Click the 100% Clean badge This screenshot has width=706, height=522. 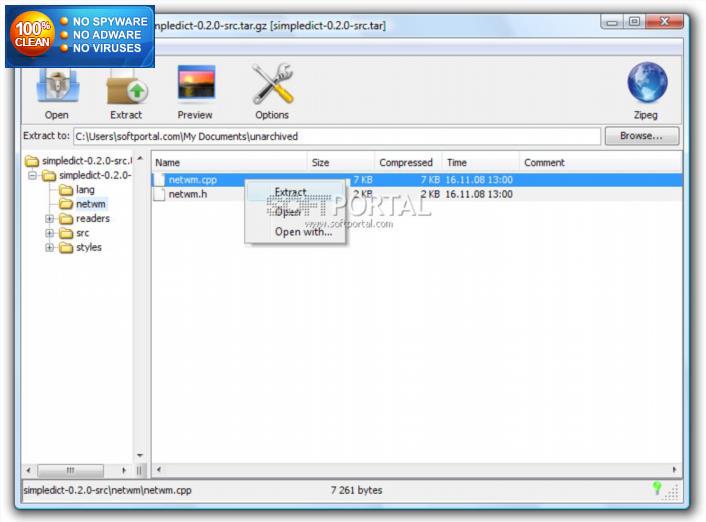pos(80,36)
